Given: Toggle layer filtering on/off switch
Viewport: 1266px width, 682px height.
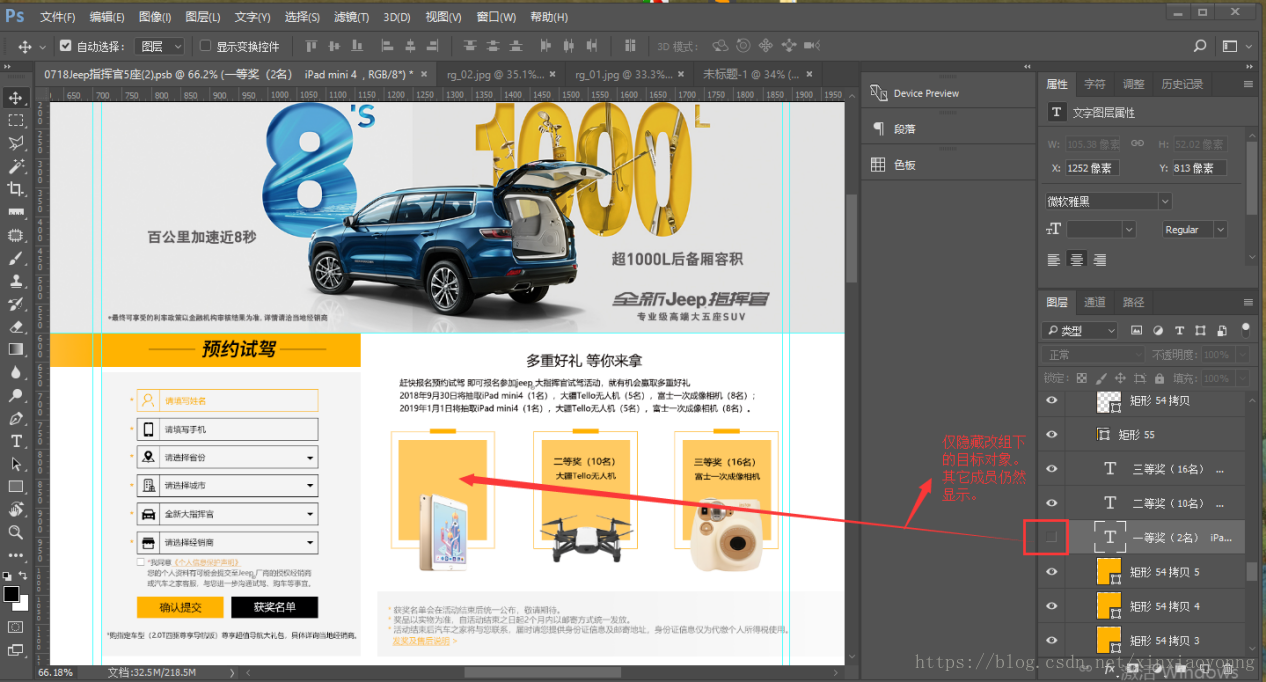Looking at the screenshot, I should tap(1247, 330).
